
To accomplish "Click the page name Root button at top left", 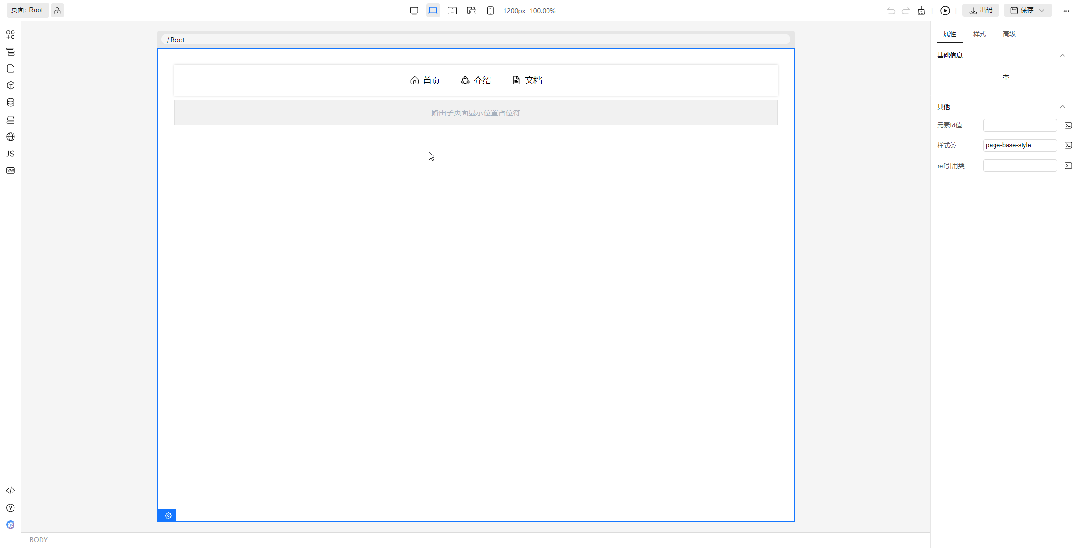I will coord(28,10).
